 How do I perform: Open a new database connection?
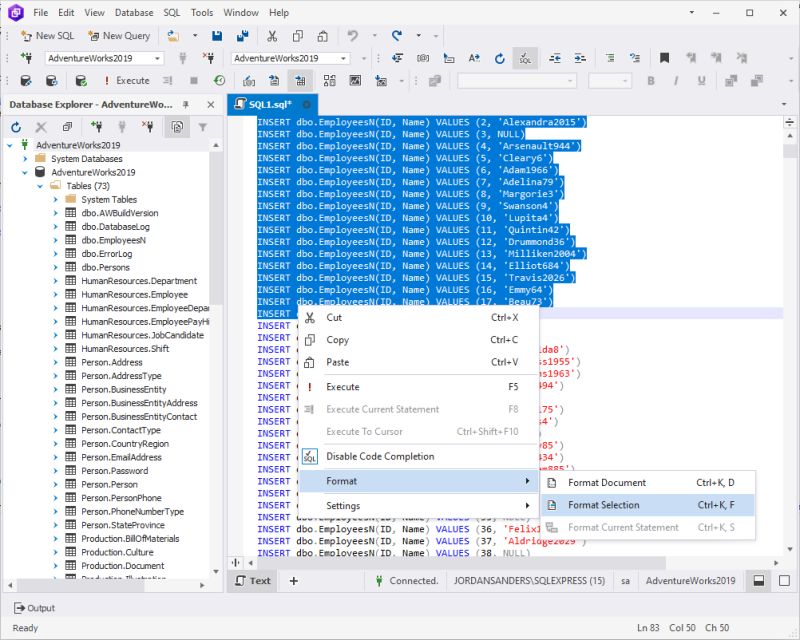pos(97,126)
